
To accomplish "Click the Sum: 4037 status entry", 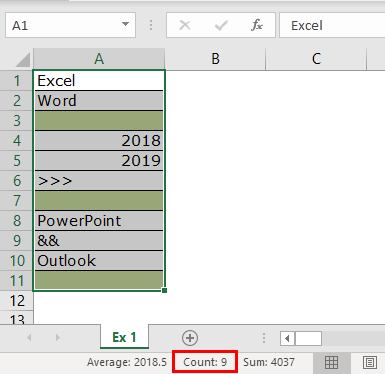I will point(269,362).
